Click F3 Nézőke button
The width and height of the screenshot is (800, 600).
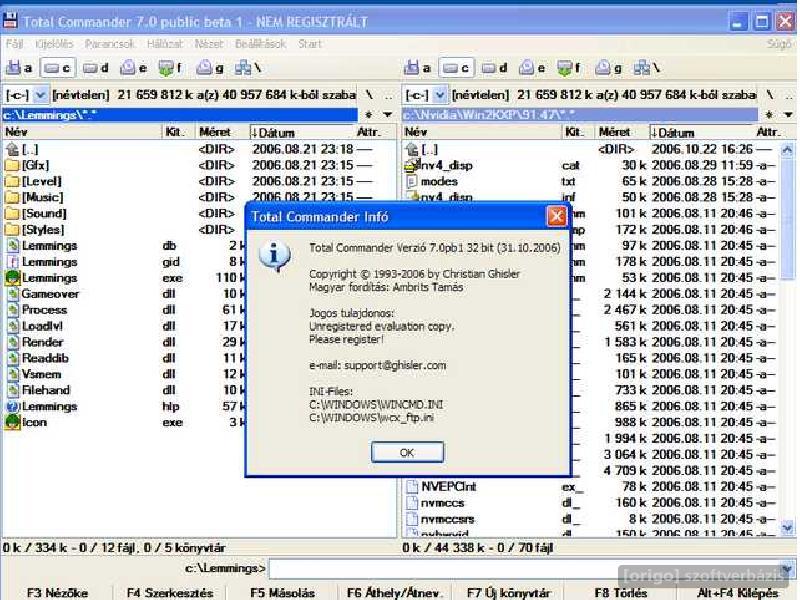(57, 592)
